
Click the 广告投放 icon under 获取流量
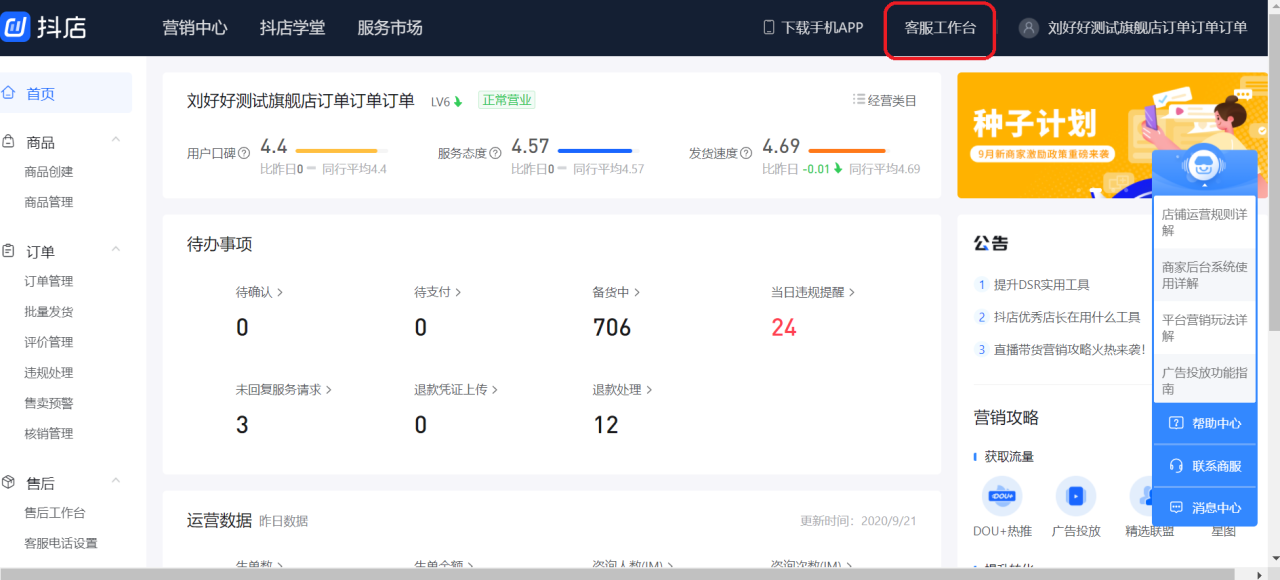tap(1076, 496)
